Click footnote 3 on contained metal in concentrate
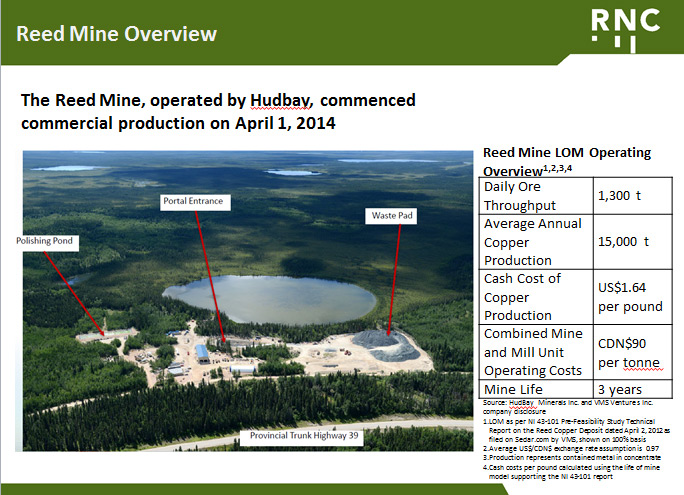Image resolution: width=684 pixels, height=495 pixels. [x=571, y=457]
